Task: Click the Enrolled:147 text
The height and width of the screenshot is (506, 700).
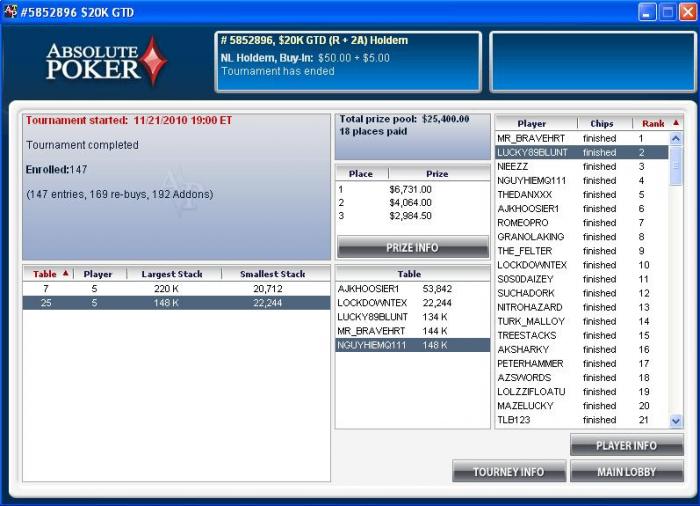Action: tap(56, 169)
